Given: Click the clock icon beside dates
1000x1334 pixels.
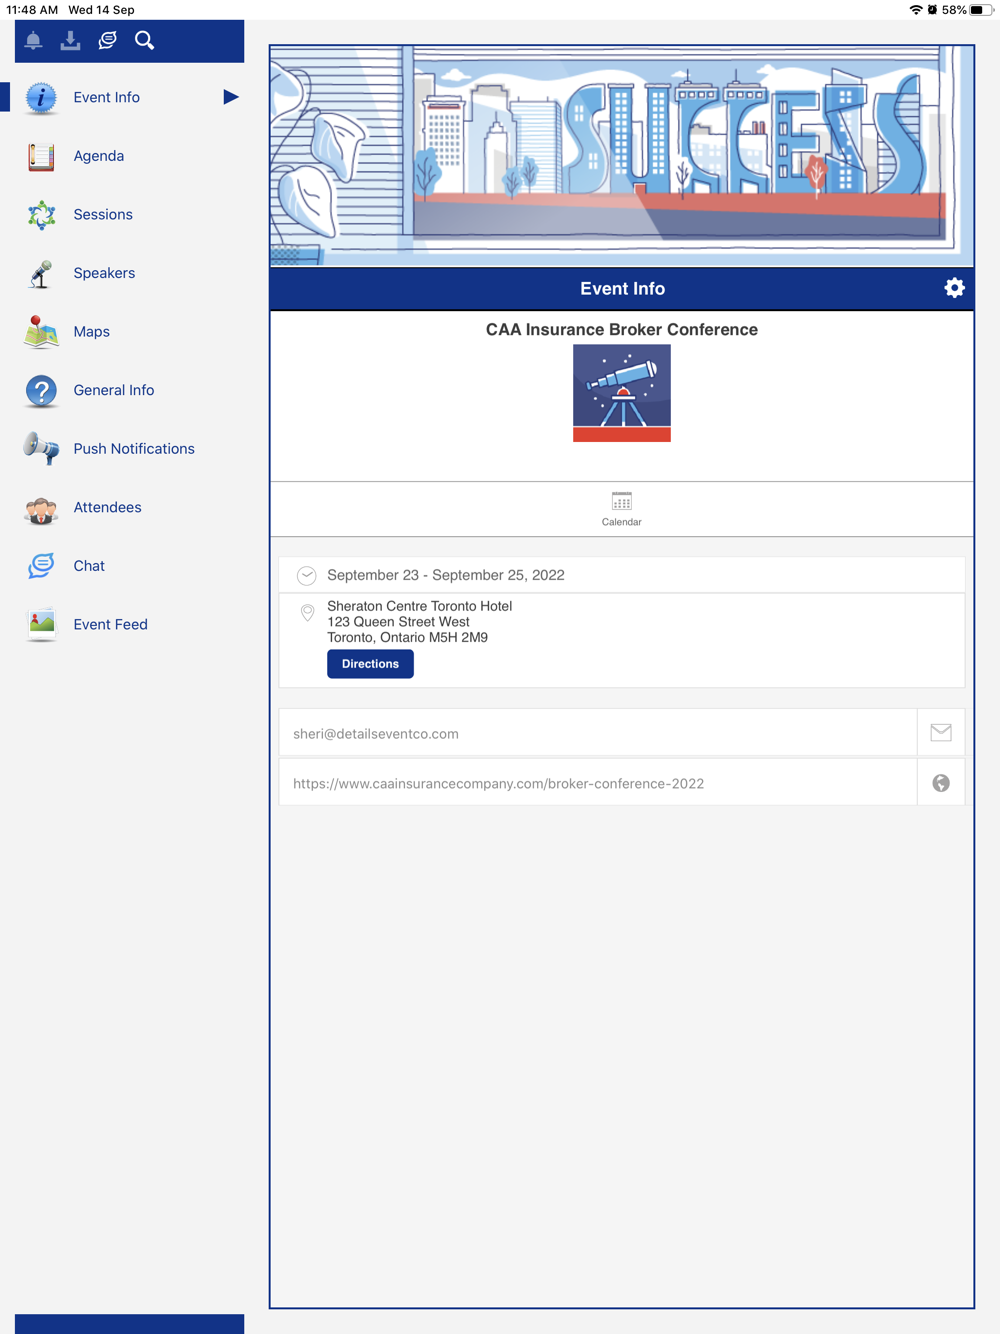Looking at the screenshot, I should (x=307, y=575).
